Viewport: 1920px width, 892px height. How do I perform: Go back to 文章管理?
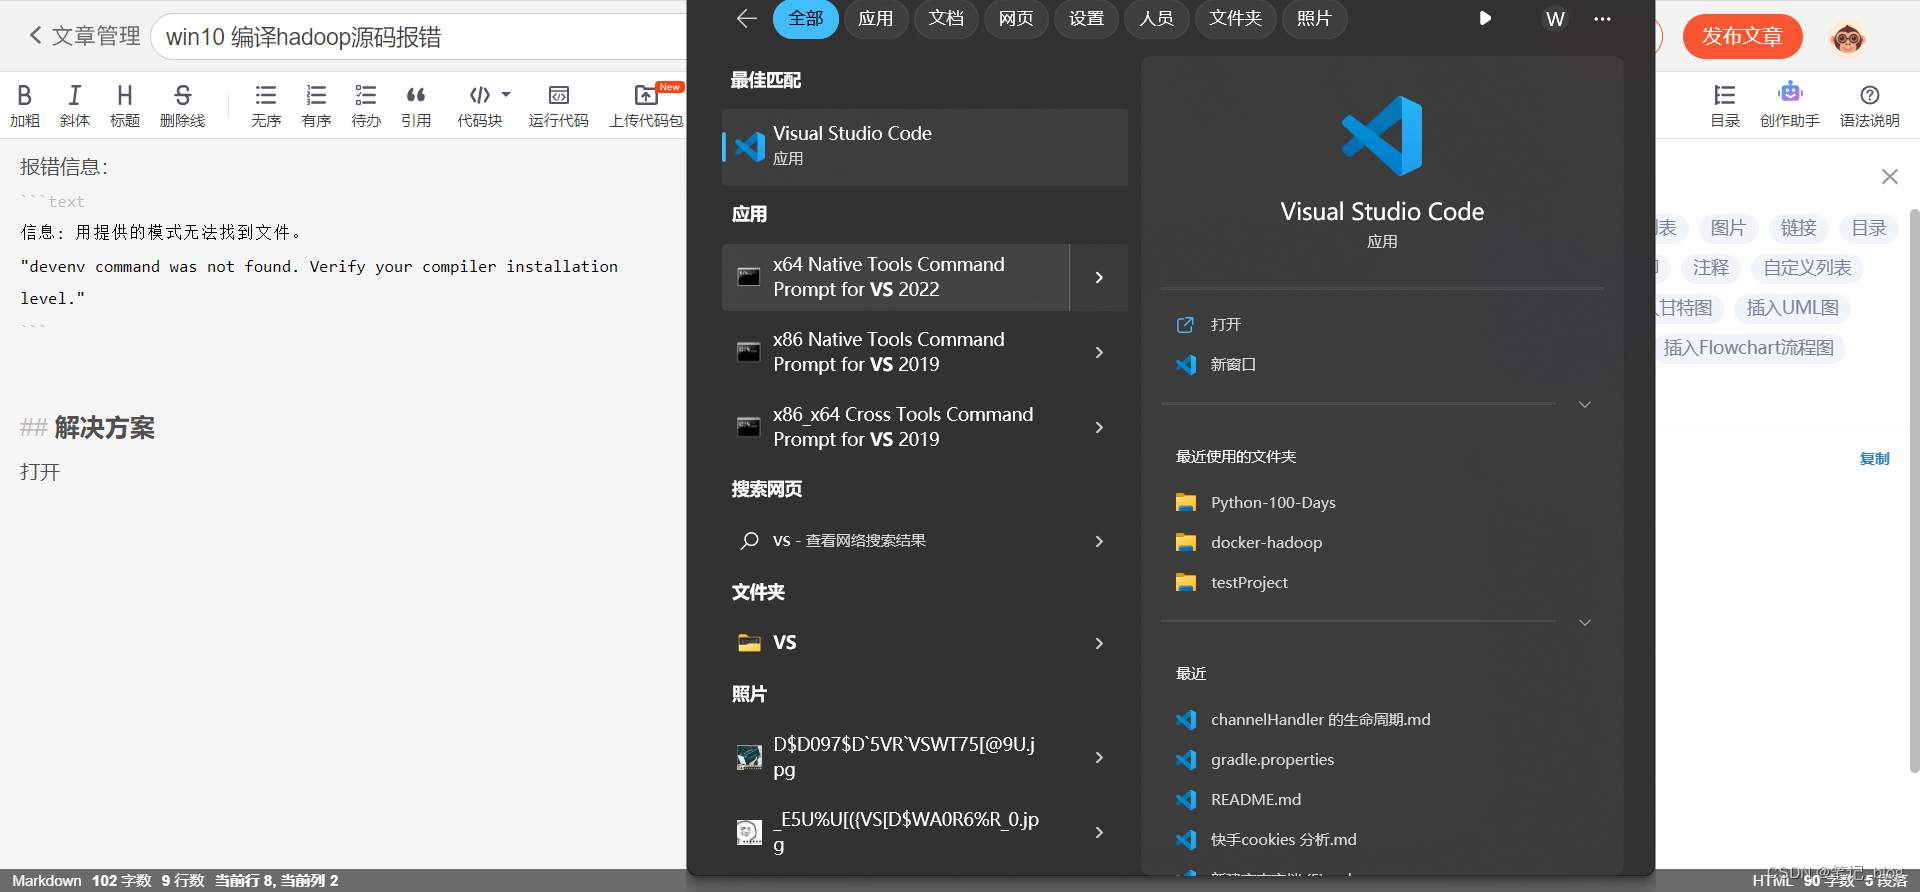[84, 36]
